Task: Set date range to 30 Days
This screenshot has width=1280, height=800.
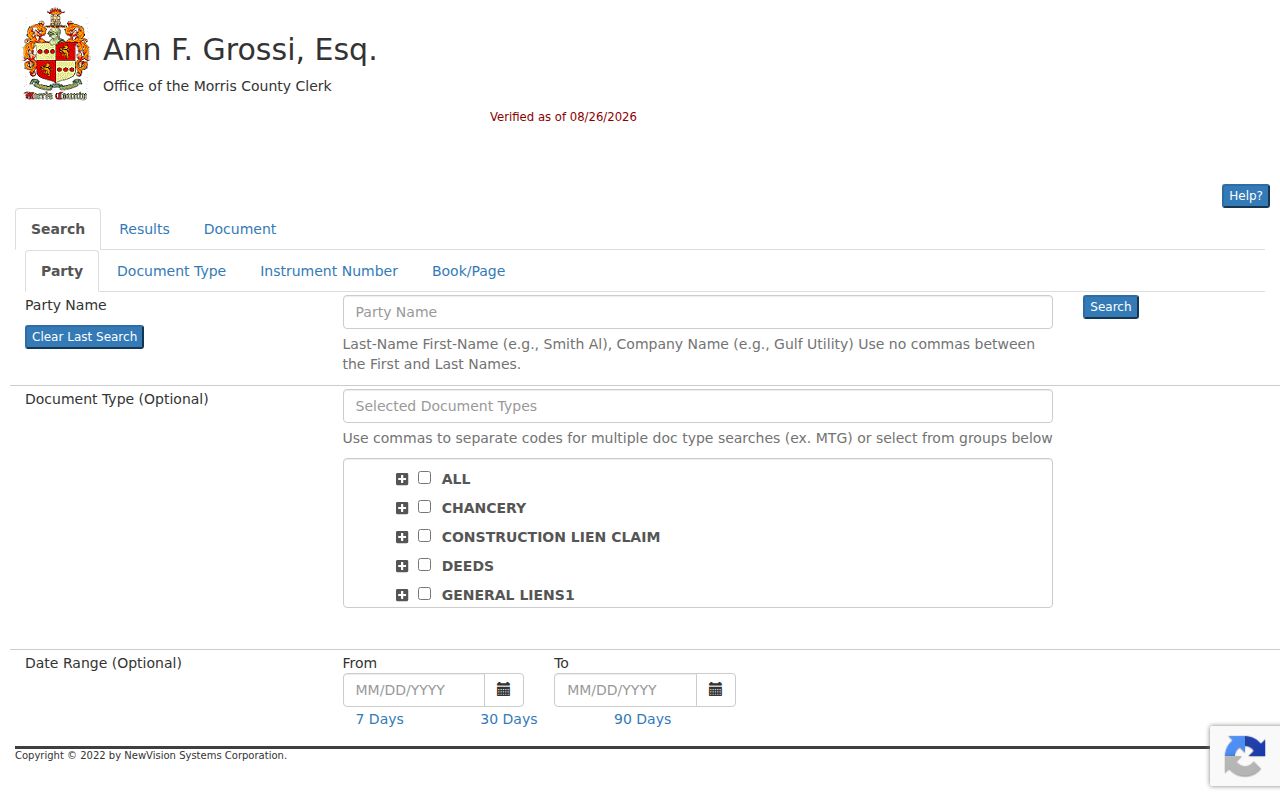Action: coord(509,719)
